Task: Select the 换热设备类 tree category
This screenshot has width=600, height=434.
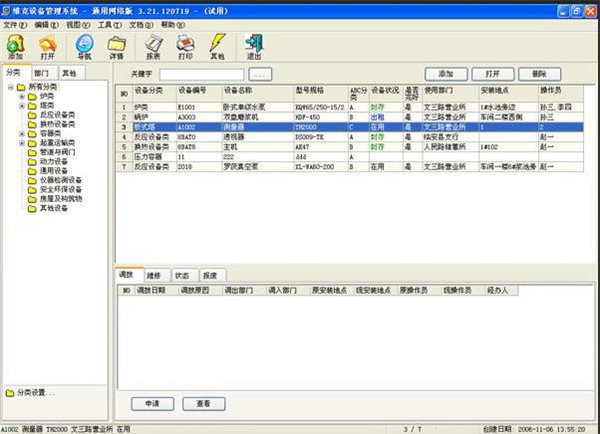Action: pyautogui.click(x=57, y=124)
